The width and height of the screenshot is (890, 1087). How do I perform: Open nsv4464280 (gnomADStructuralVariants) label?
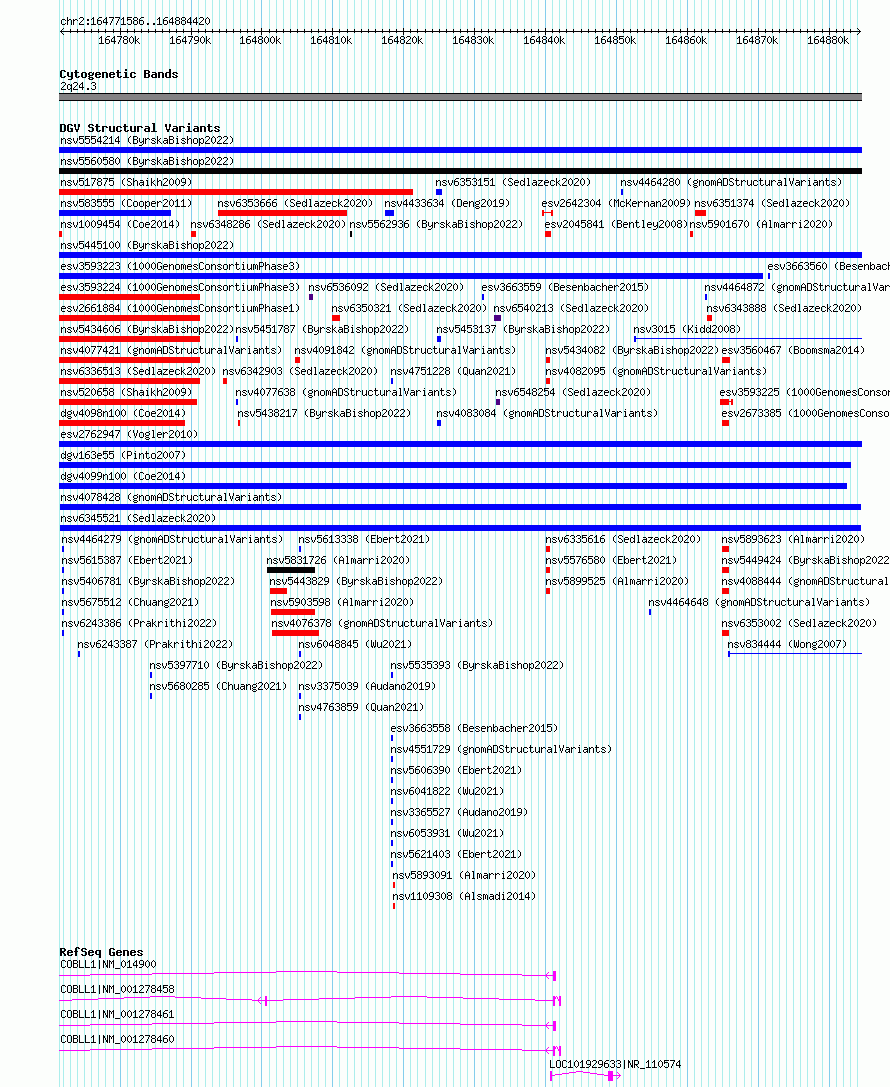[731, 182]
